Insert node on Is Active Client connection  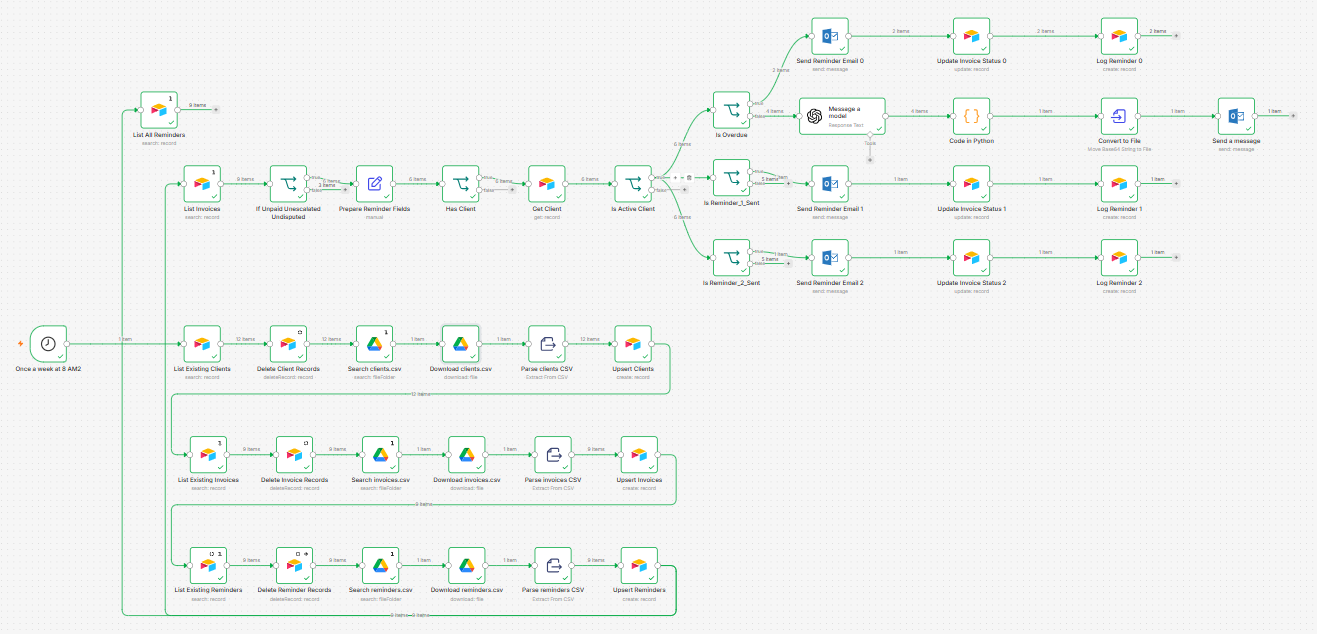pos(676,178)
